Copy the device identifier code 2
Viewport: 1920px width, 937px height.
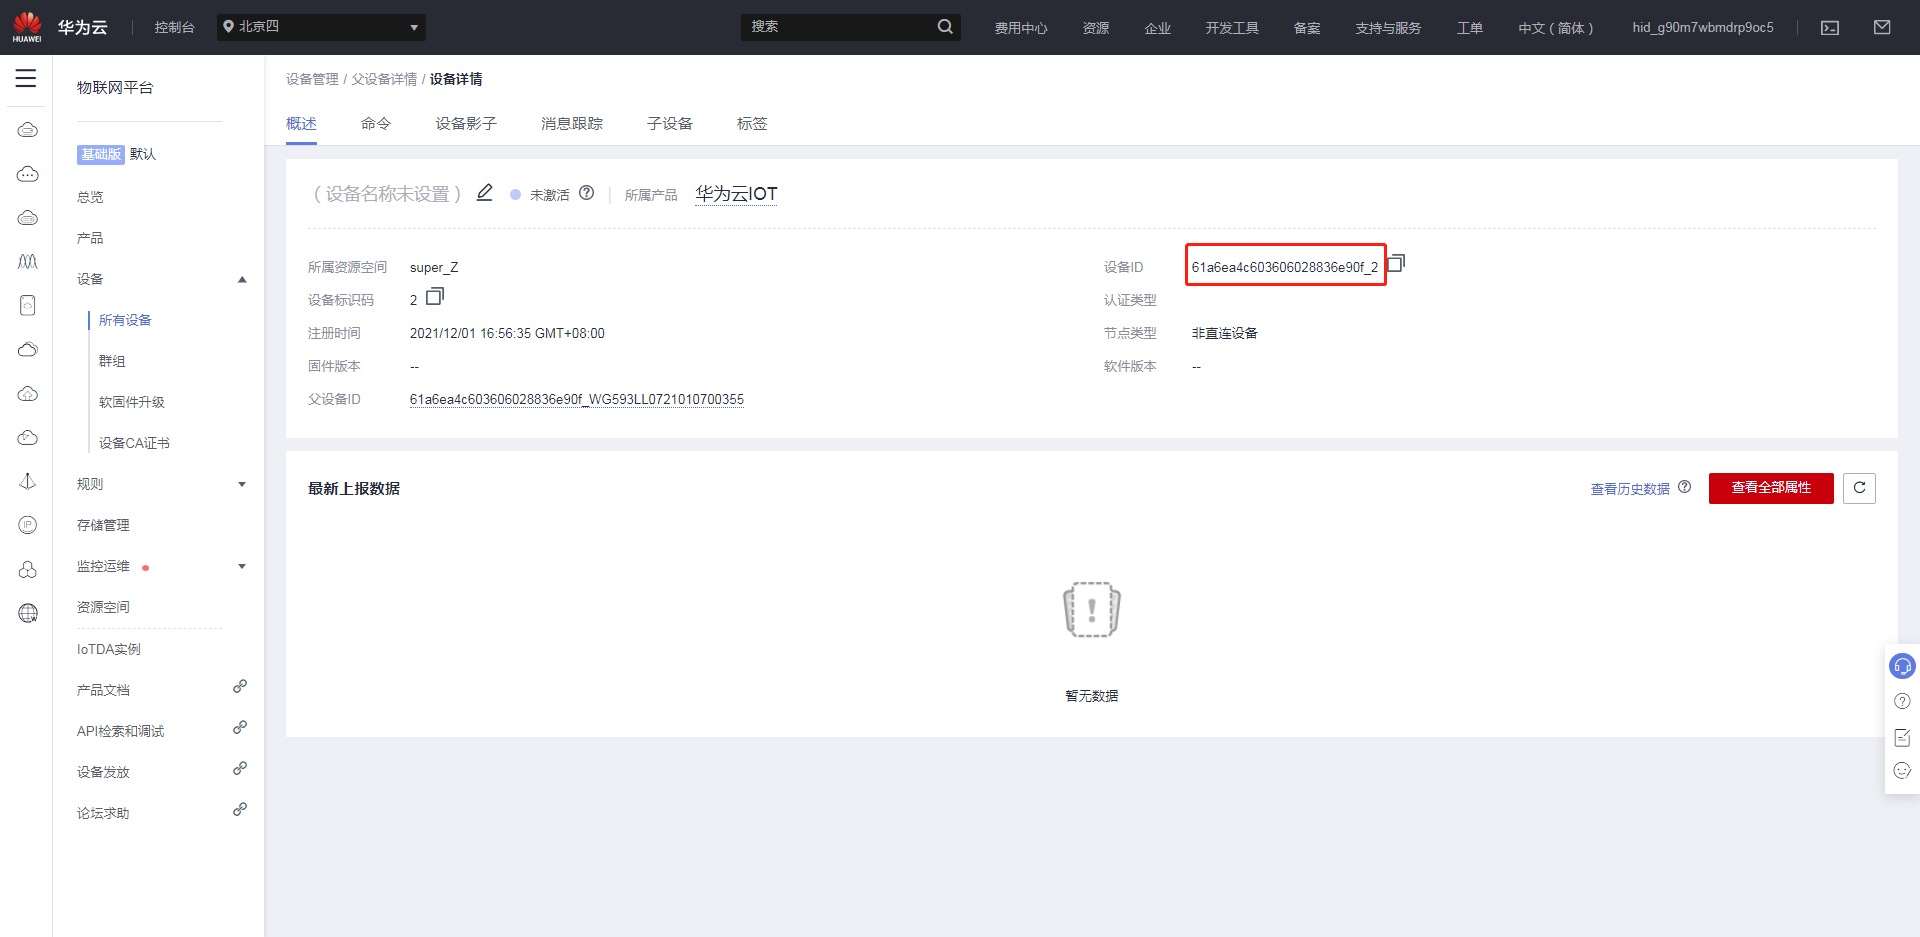(435, 297)
